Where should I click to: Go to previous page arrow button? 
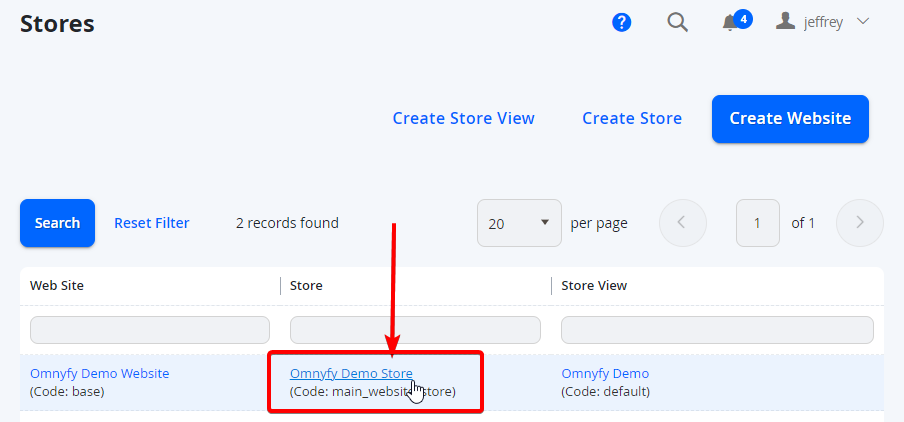[683, 223]
